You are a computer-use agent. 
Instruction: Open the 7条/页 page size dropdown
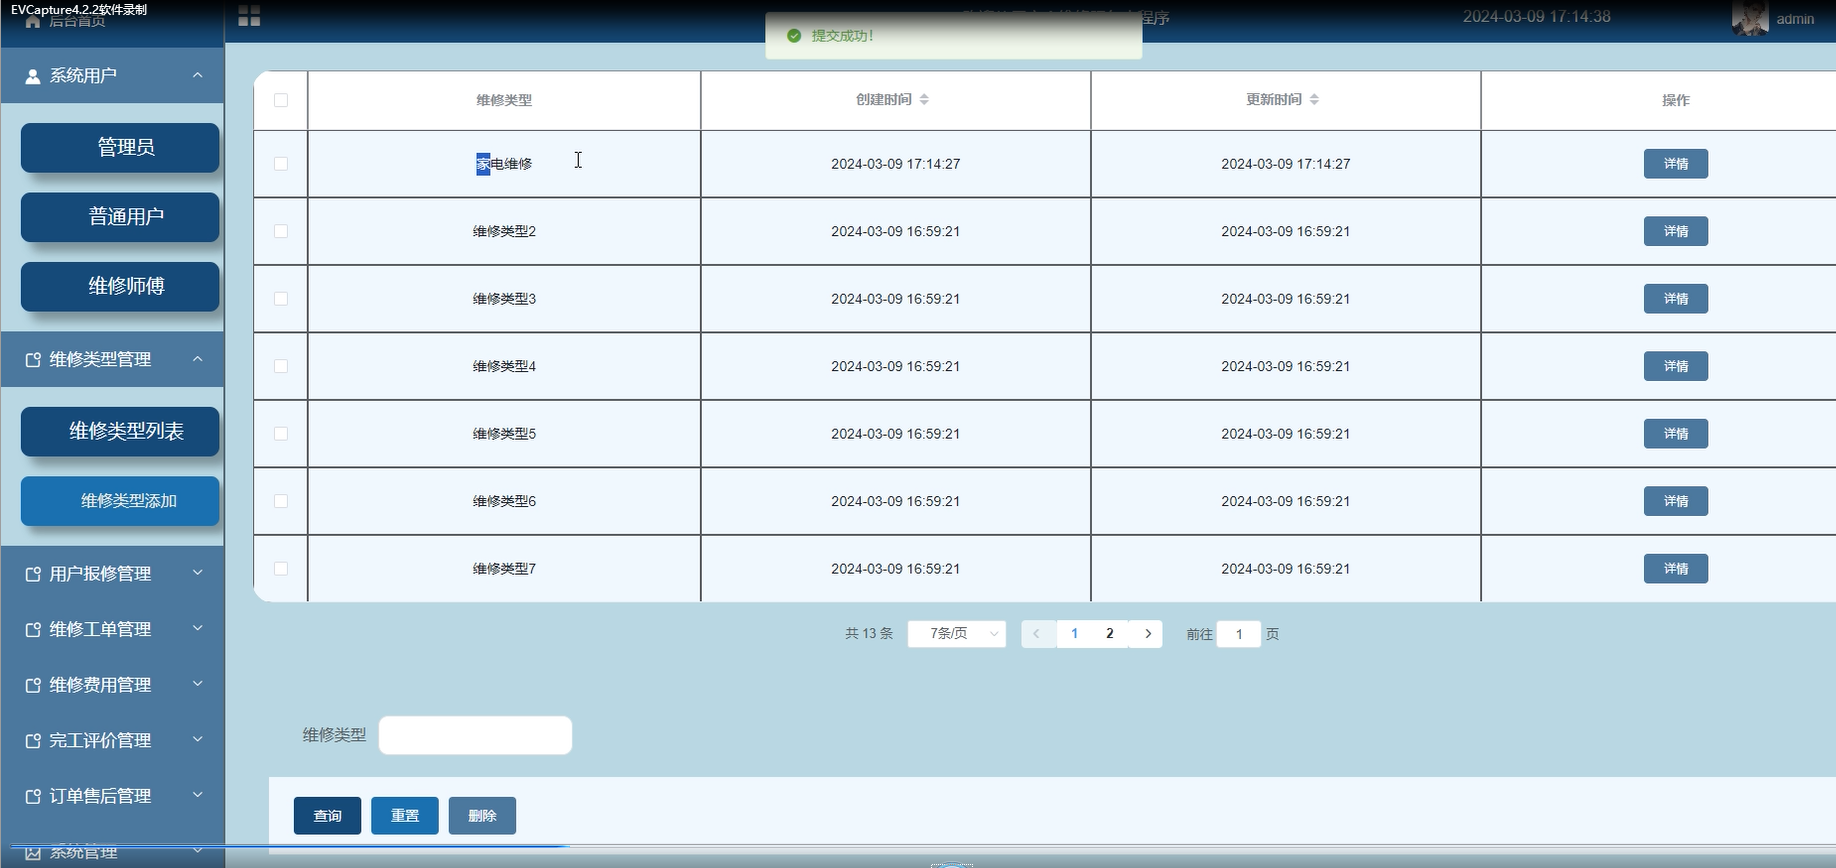[x=957, y=634]
